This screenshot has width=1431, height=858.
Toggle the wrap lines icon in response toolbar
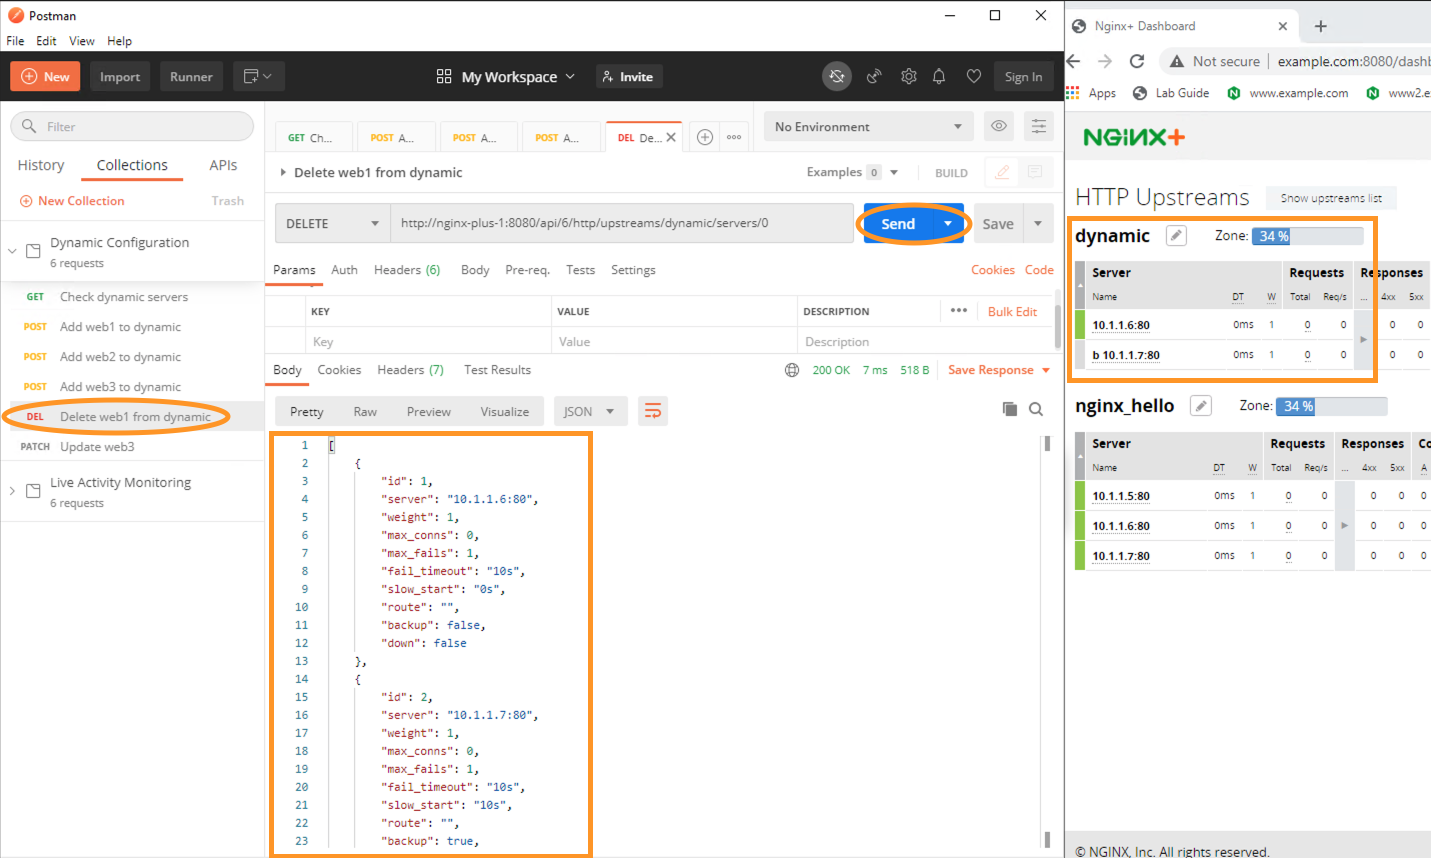[653, 411]
